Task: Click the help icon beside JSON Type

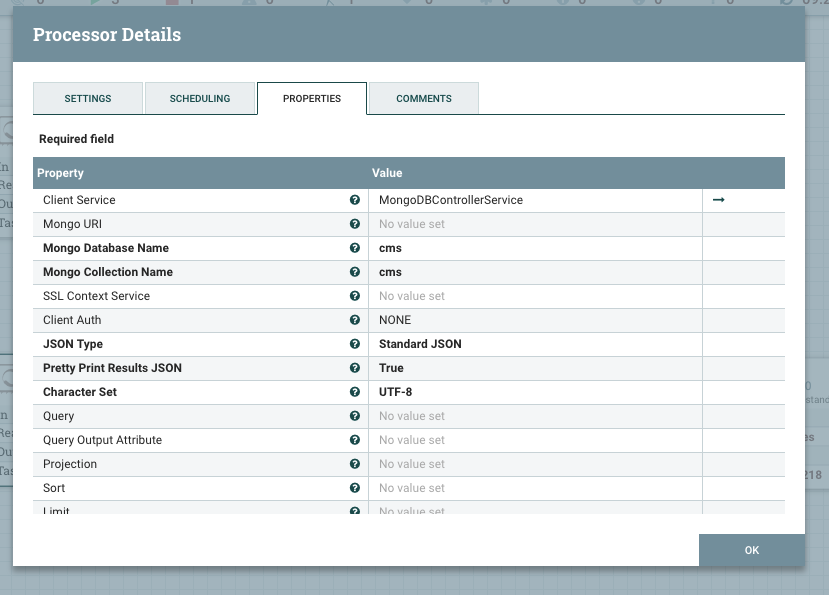Action: [355, 344]
